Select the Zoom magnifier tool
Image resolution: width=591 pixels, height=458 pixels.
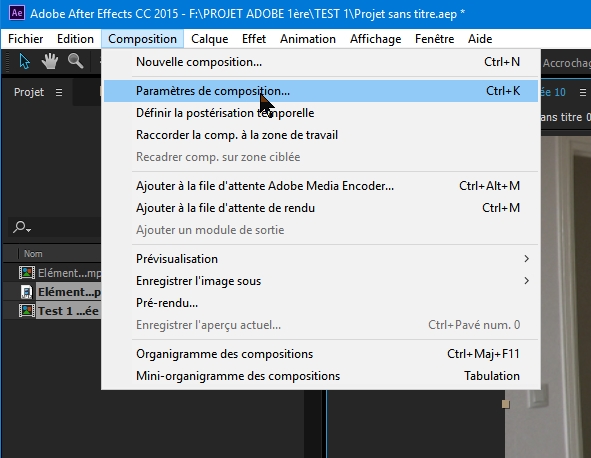pos(75,61)
